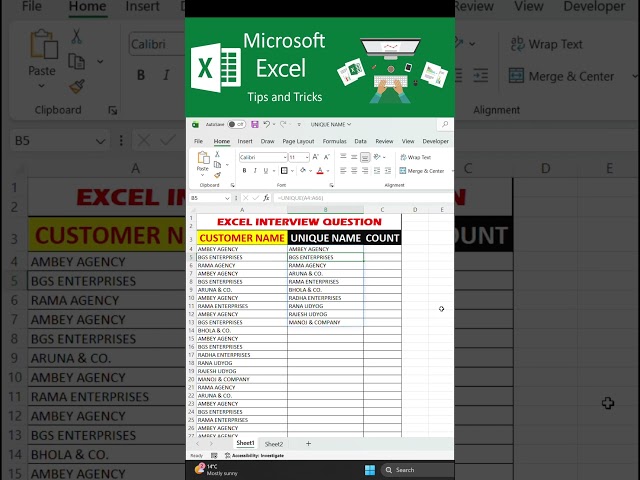Set Middle Align in center Excel ribbon
640x480 pixels.
[x=354, y=157]
